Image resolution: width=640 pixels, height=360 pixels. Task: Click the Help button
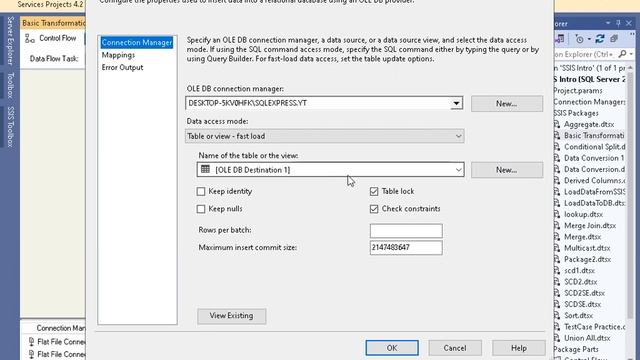click(x=519, y=348)
